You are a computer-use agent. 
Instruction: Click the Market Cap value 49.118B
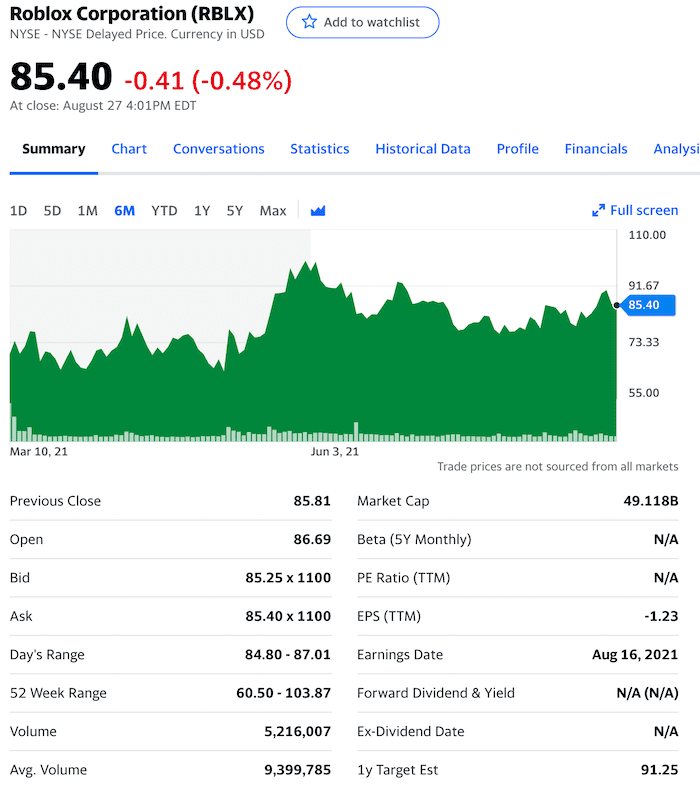(651, 501)
